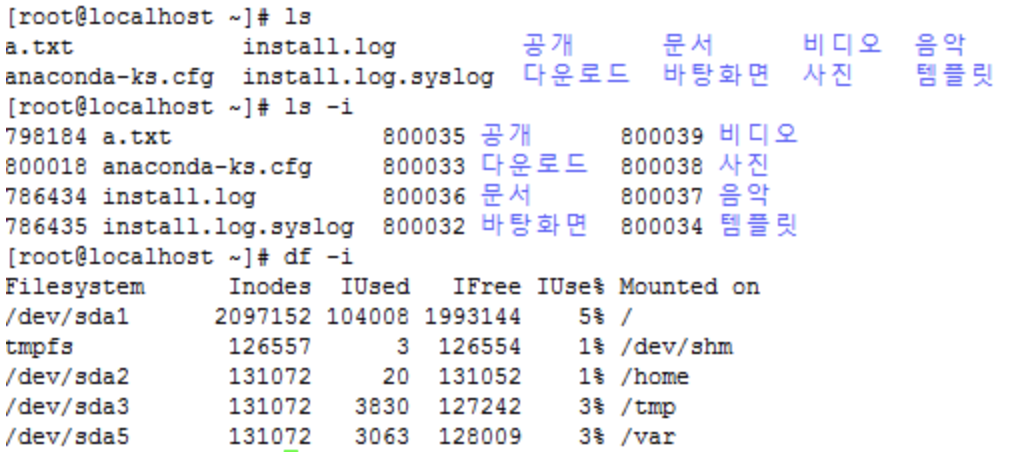The image size is (1010, 458).
Task: Click the Filesystem column header
Action: coord(75,287)
